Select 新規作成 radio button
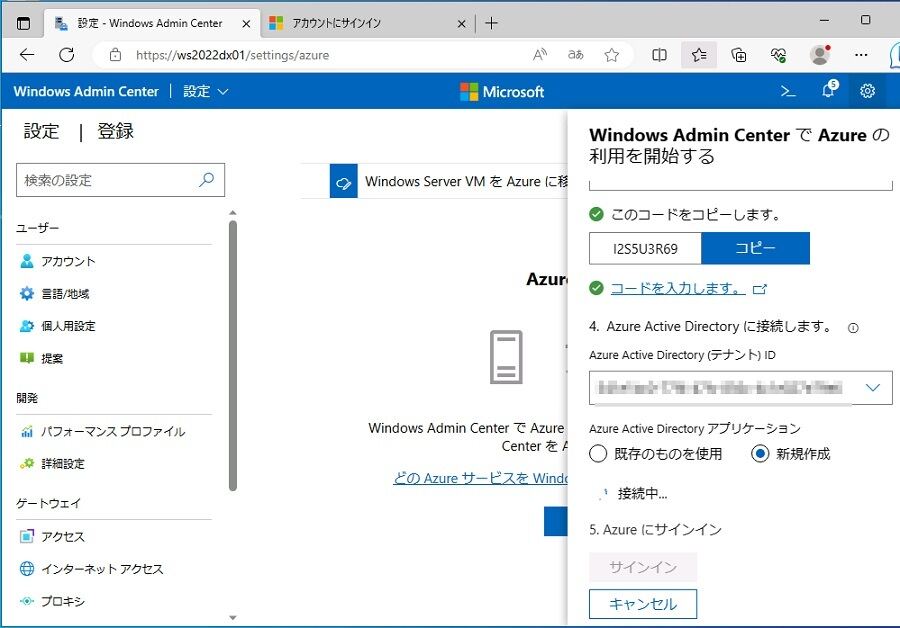The width and height of the screenshot is (900, 628). [760, 453]
